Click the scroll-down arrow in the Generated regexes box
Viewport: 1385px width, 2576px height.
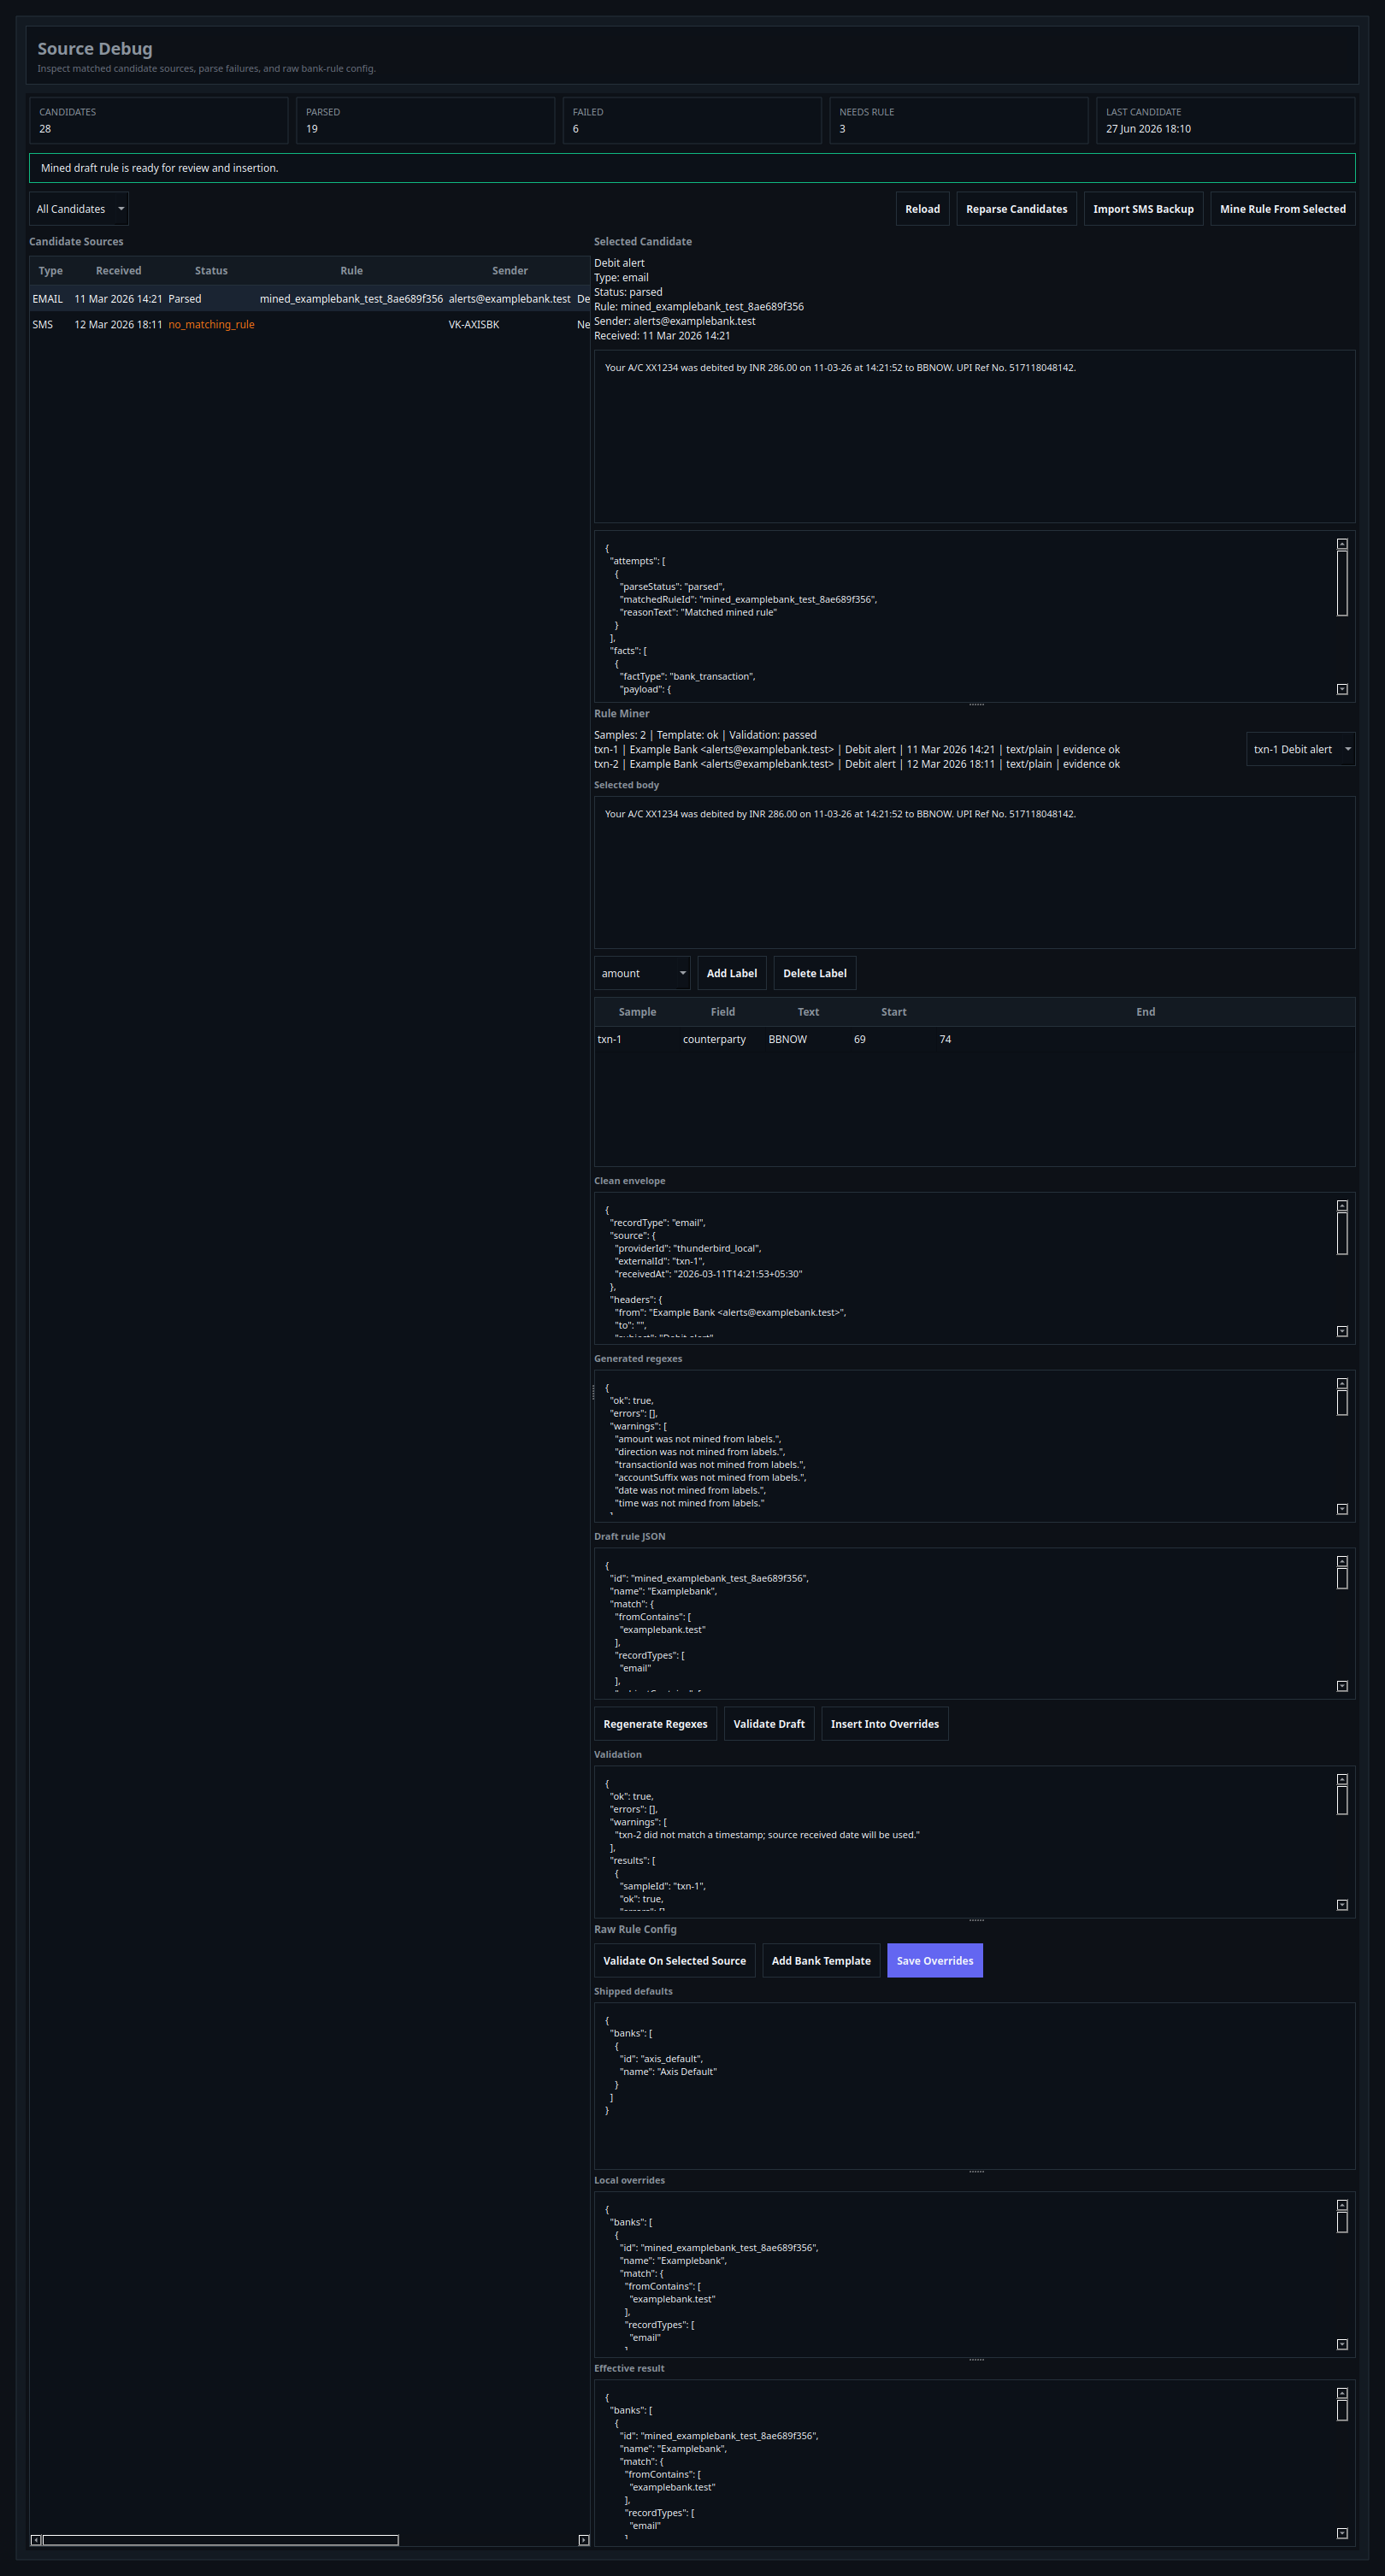coord(1342,1510)
